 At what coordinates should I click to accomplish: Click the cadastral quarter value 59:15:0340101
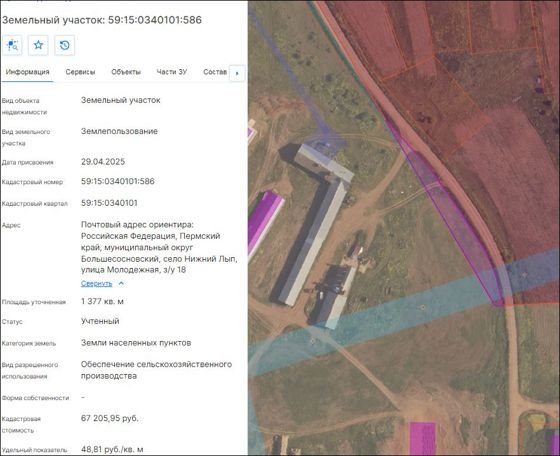tap(109, 203)
